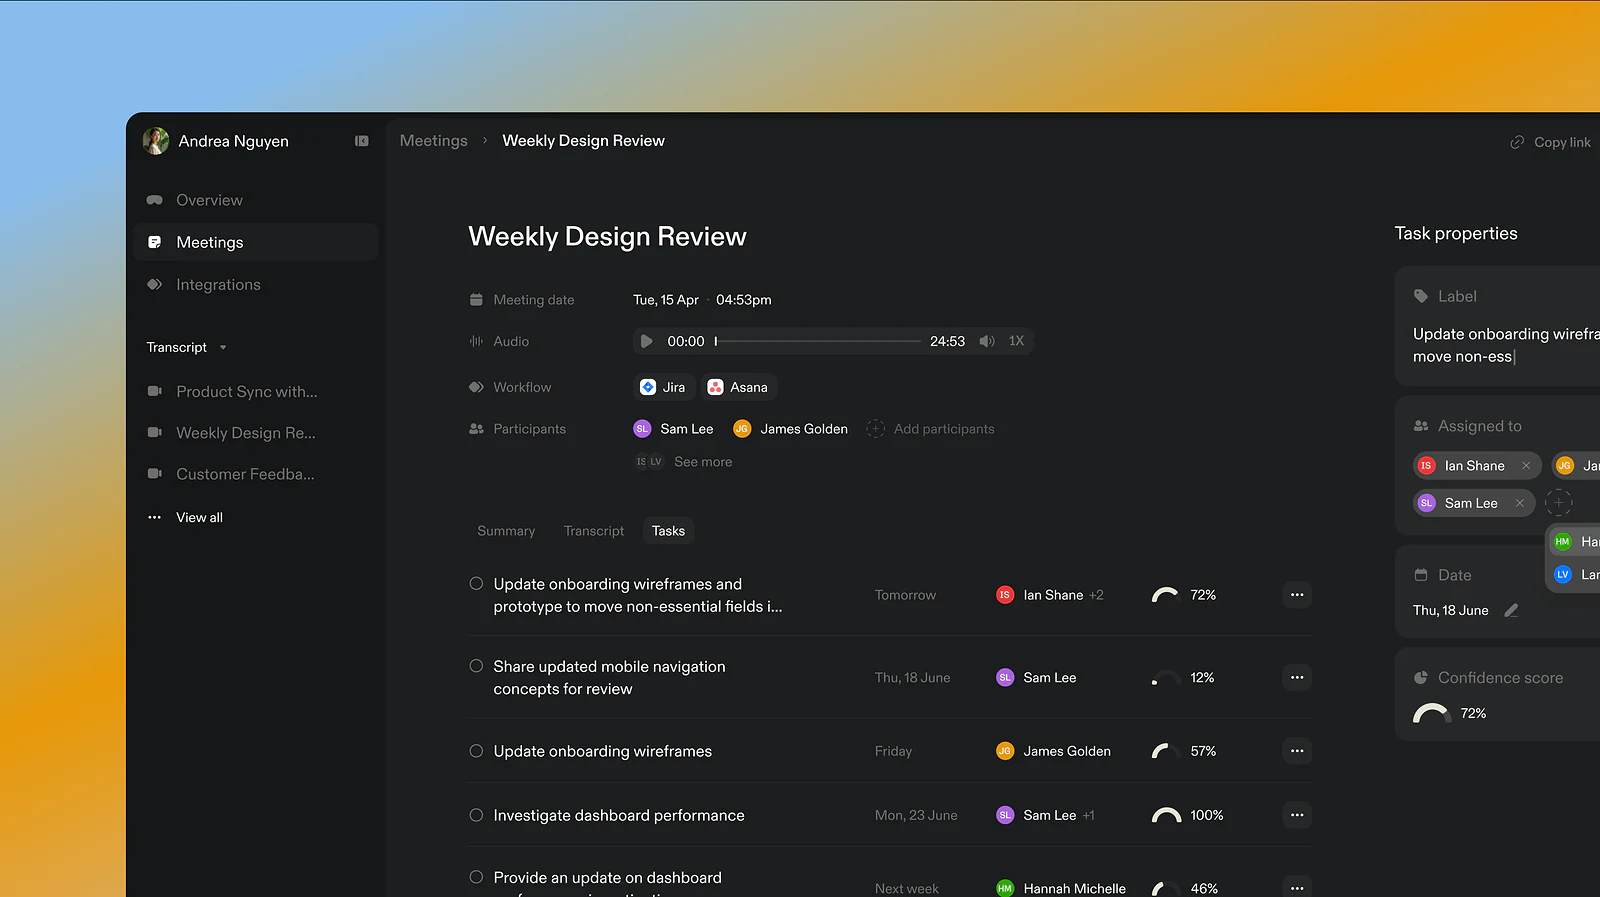Mark 'Investigate dashboard performance' task complete
1600x897 pixels.
[x=476, y=815]
